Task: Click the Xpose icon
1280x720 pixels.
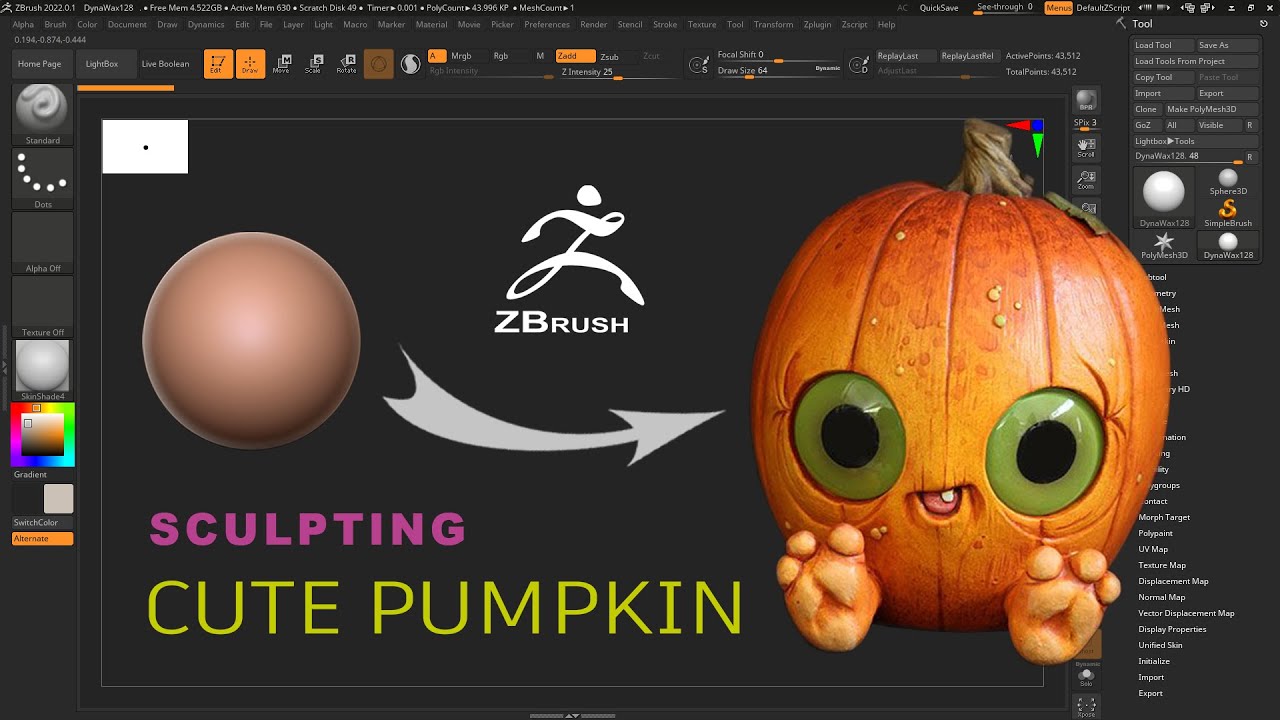Action: [x=1086, y=707]
